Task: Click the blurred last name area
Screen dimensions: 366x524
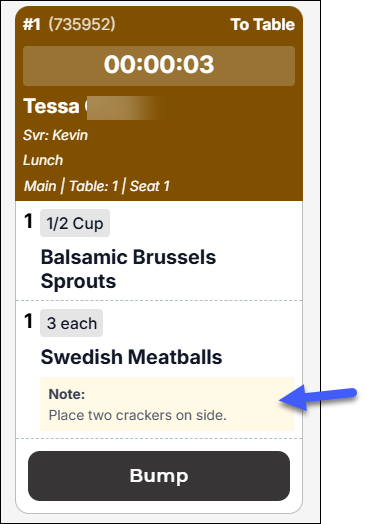Action: click(127, 108)
